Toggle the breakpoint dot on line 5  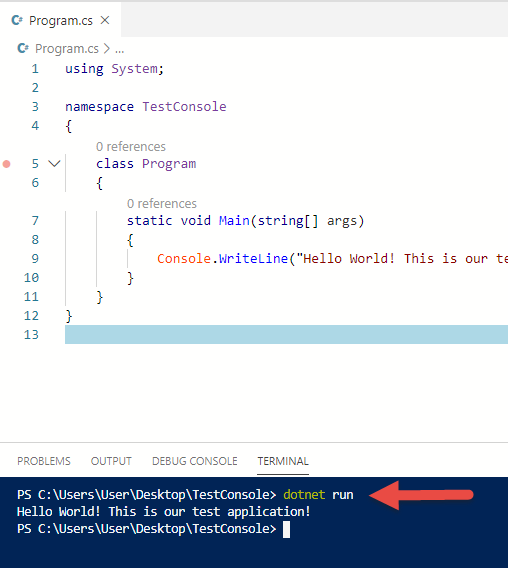pos(7,164)
